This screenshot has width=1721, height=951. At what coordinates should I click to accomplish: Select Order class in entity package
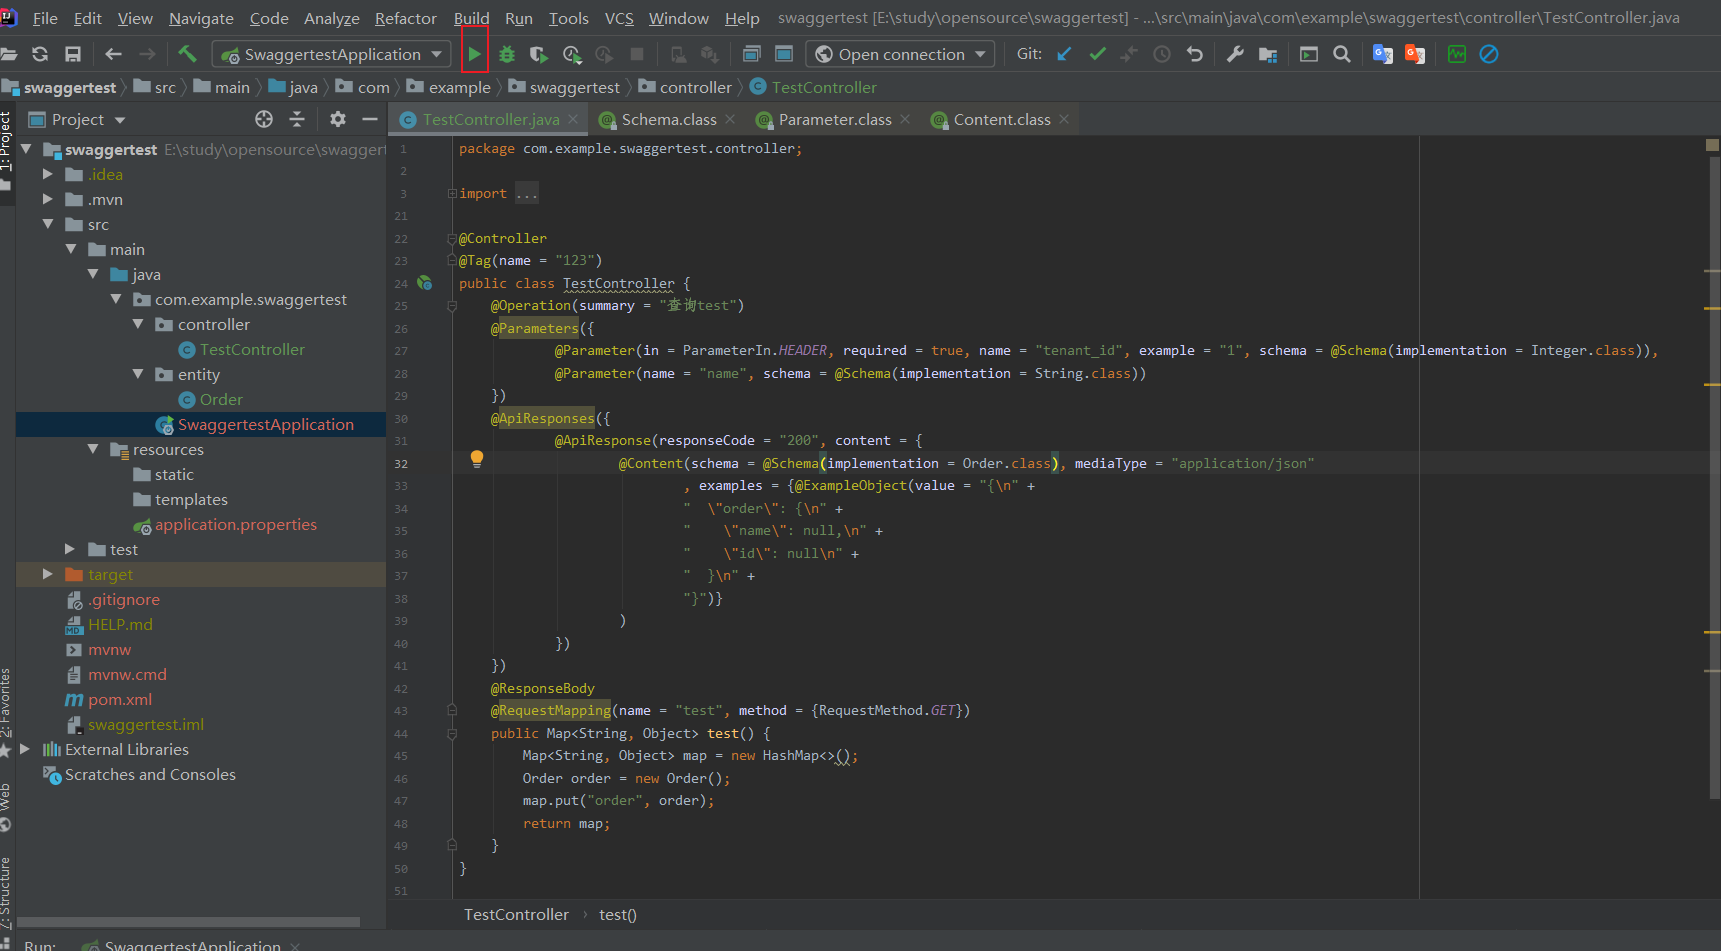click(x=221, y=399)
